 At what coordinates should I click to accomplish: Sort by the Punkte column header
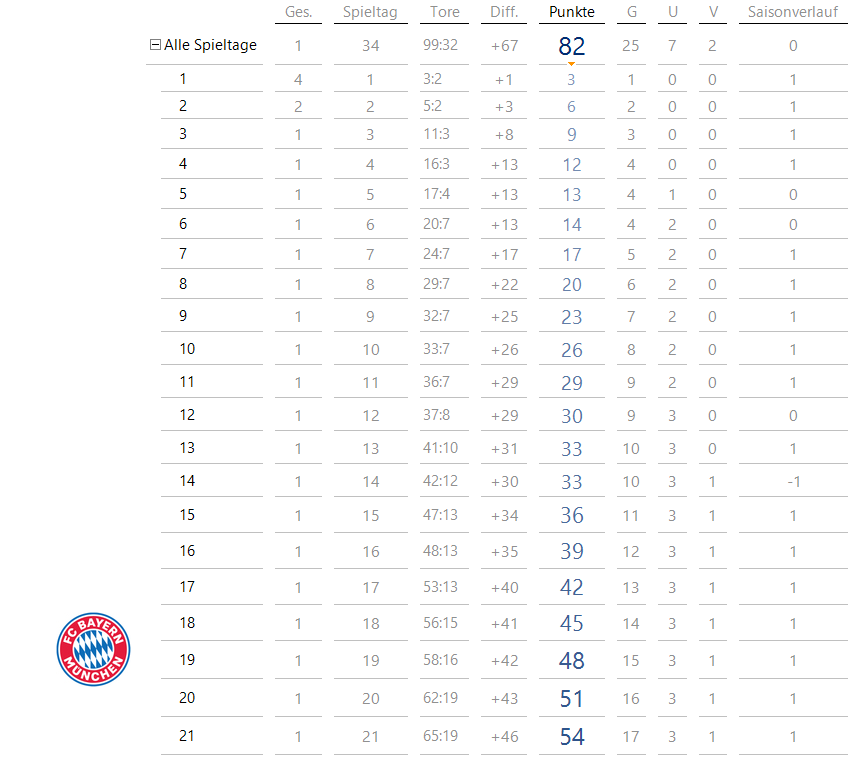571,12
